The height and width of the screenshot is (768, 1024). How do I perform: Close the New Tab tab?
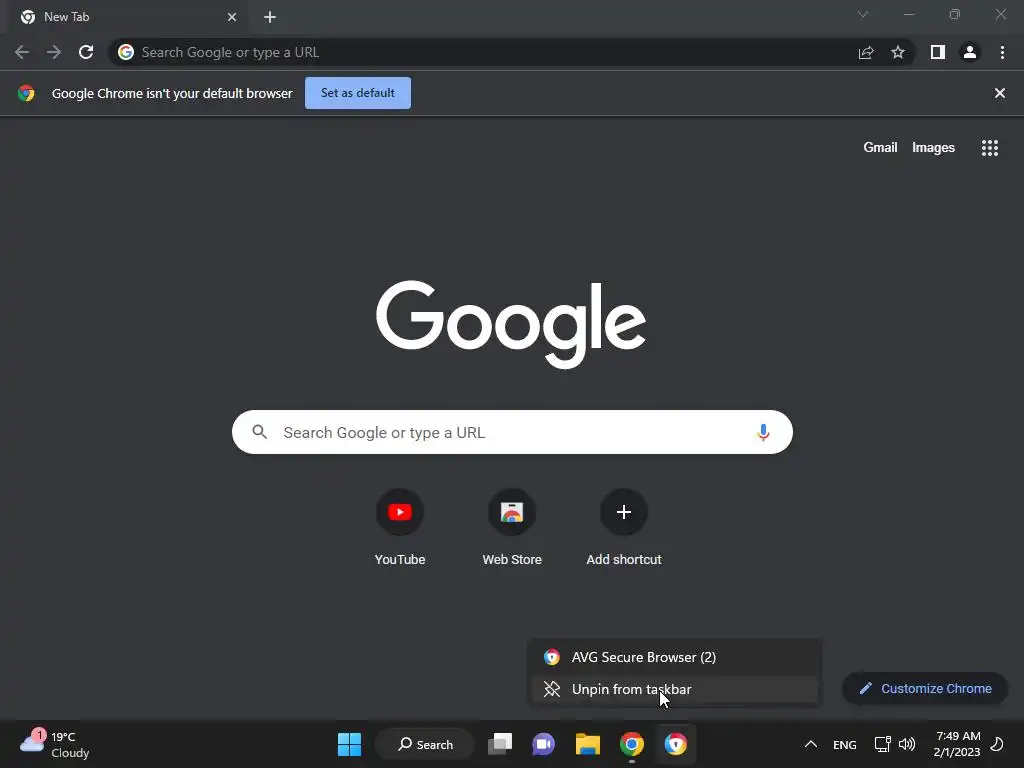pyautogui.click(x=232, y=17)
